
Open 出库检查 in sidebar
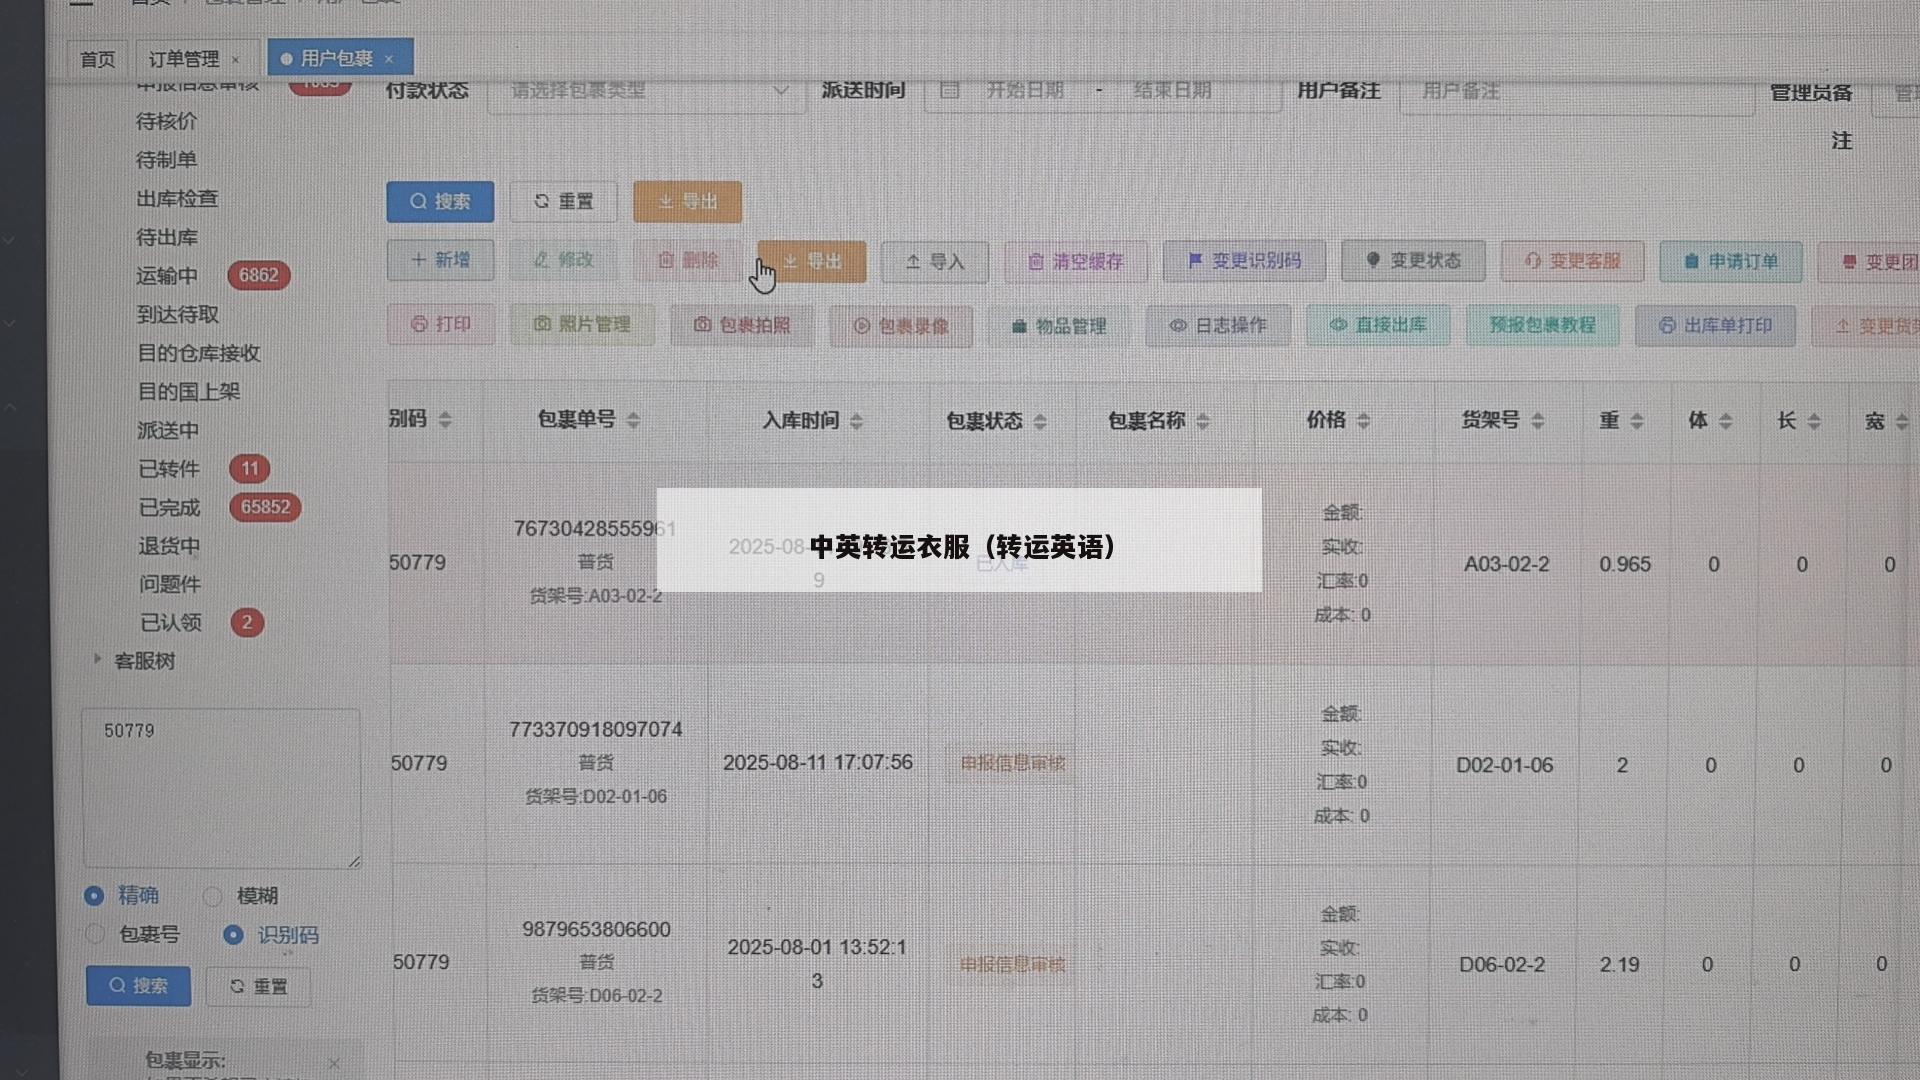coord(177,199)
